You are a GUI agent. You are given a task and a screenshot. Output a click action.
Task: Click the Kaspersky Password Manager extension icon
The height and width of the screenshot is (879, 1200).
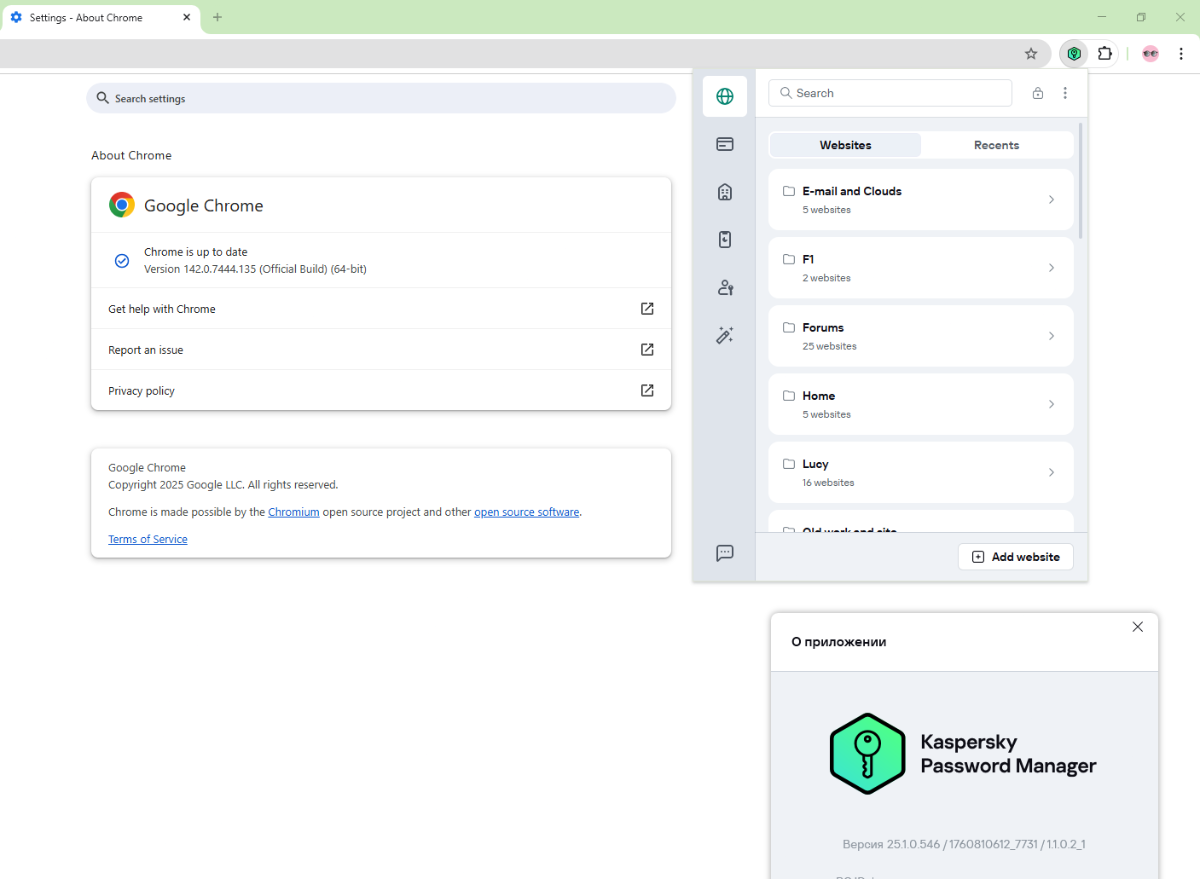(1074, 53)
